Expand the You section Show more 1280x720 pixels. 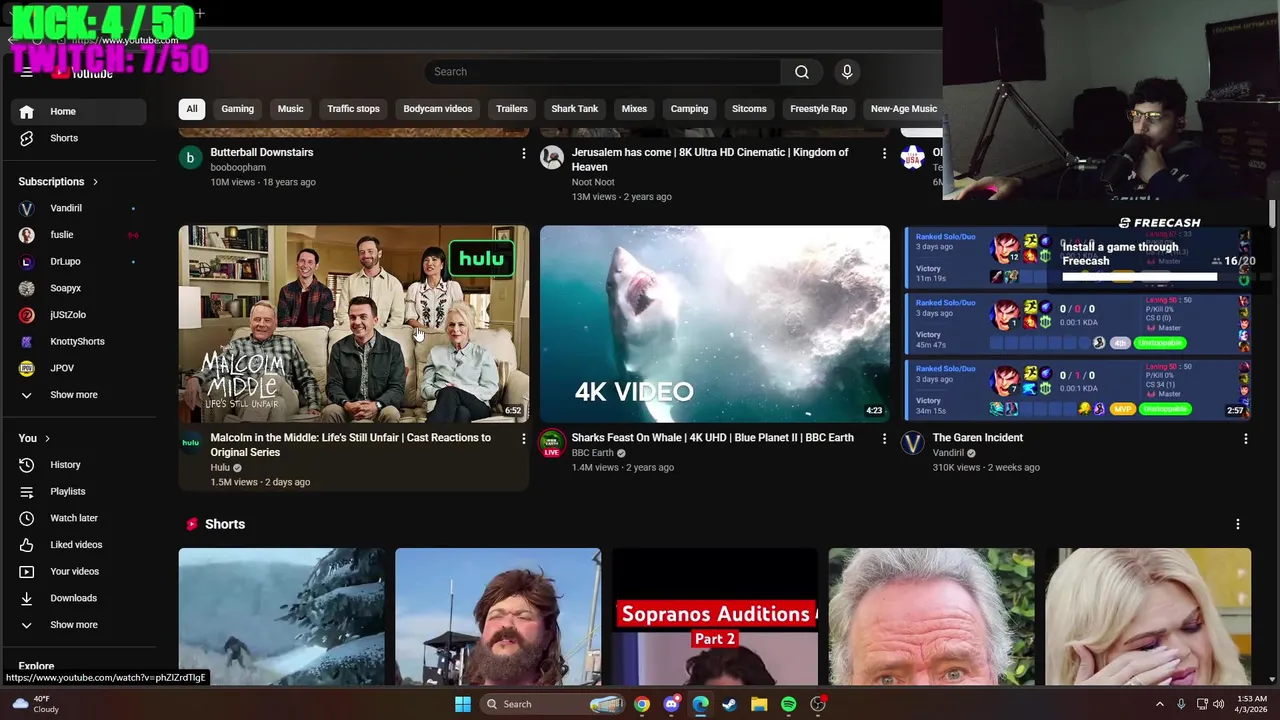78,625
